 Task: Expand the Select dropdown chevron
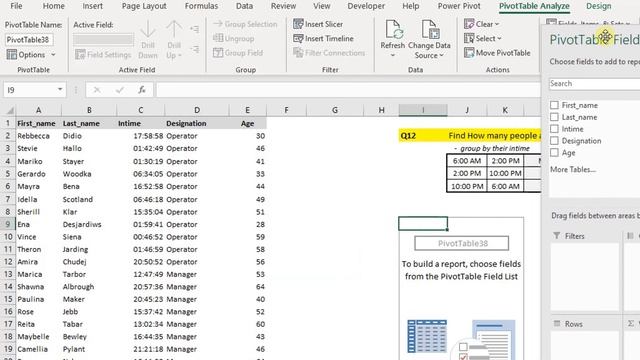tap(499, 38)
